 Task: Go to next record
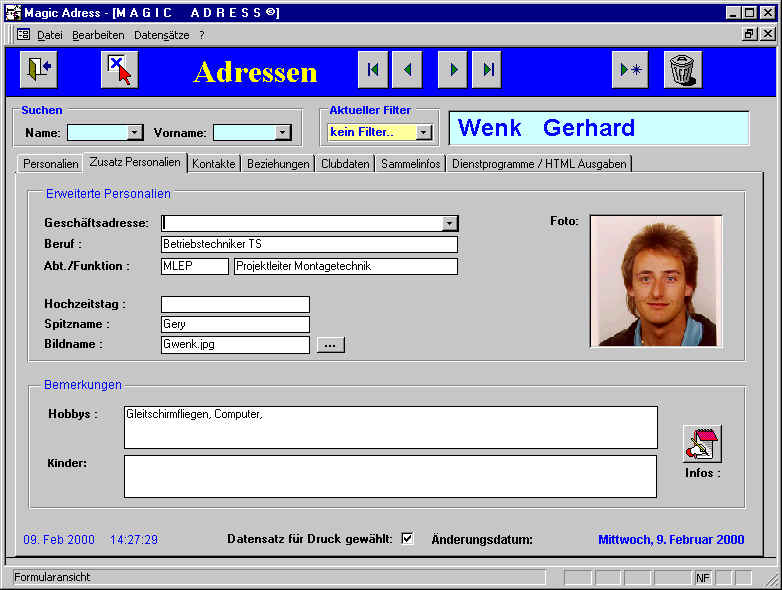click(454, 70)
